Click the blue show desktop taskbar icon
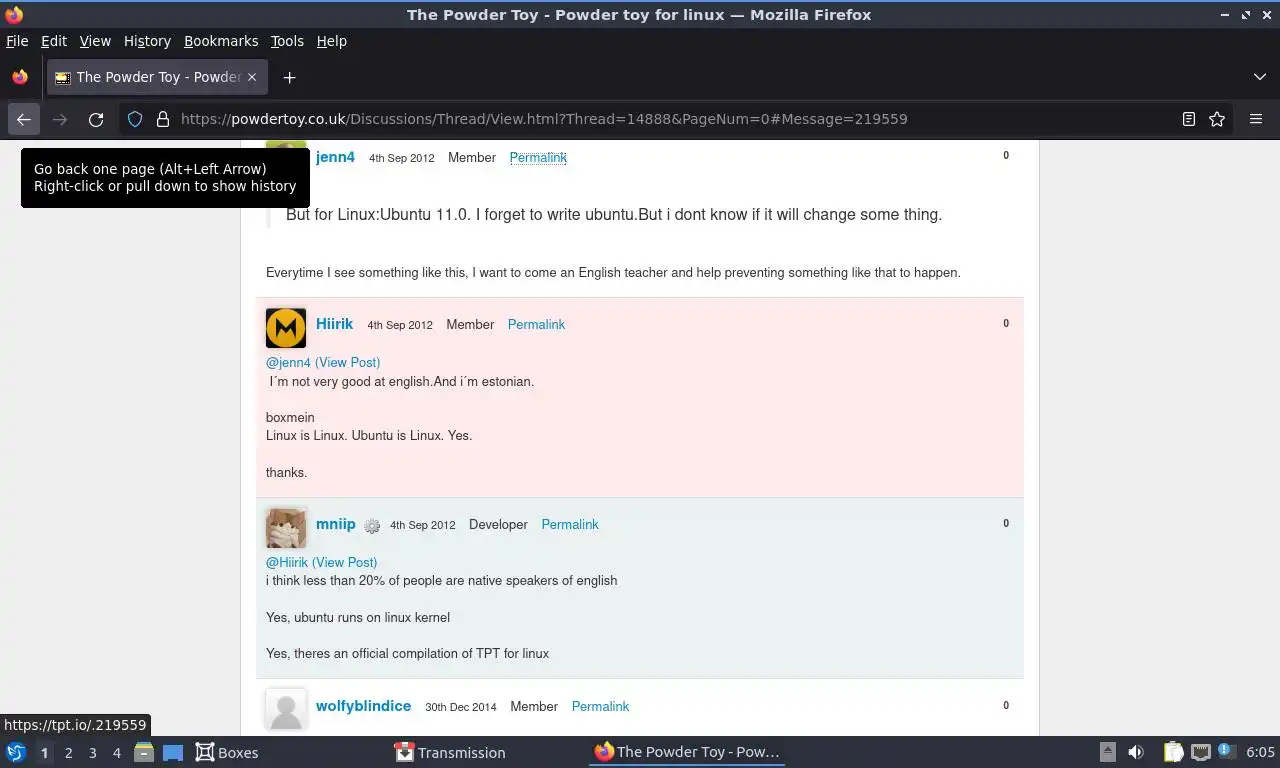Image resolution: width=1280 pixels, height=768 pixels. (173, 752)
